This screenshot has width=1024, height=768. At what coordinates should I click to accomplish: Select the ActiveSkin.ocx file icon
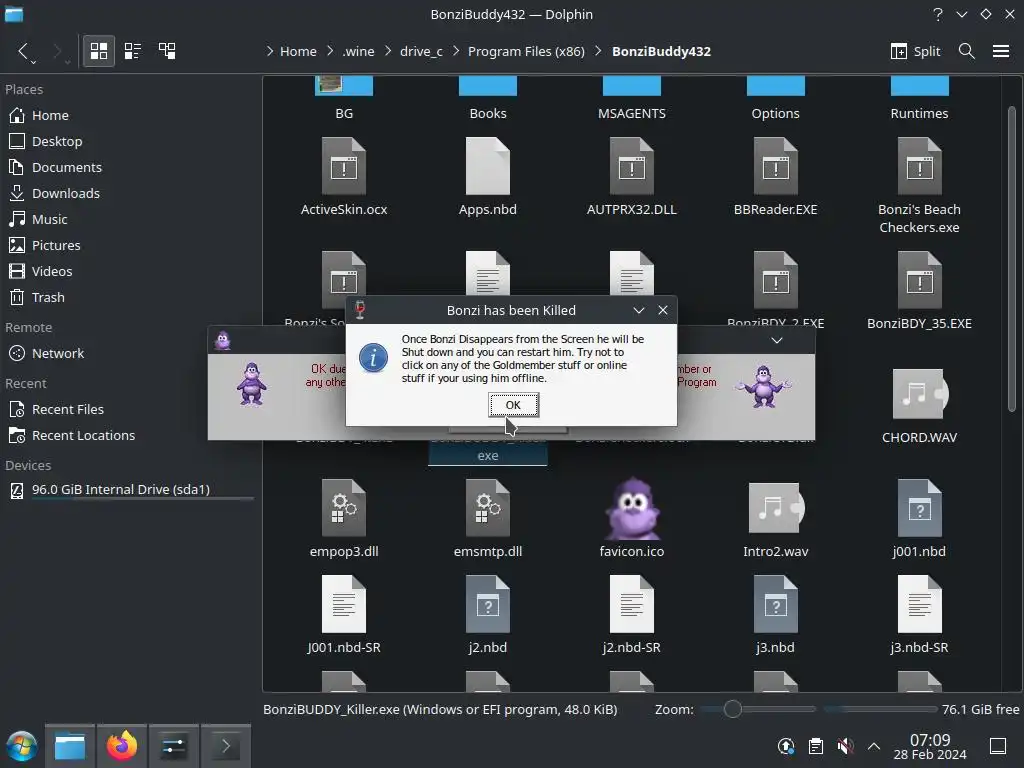[344, 166]
